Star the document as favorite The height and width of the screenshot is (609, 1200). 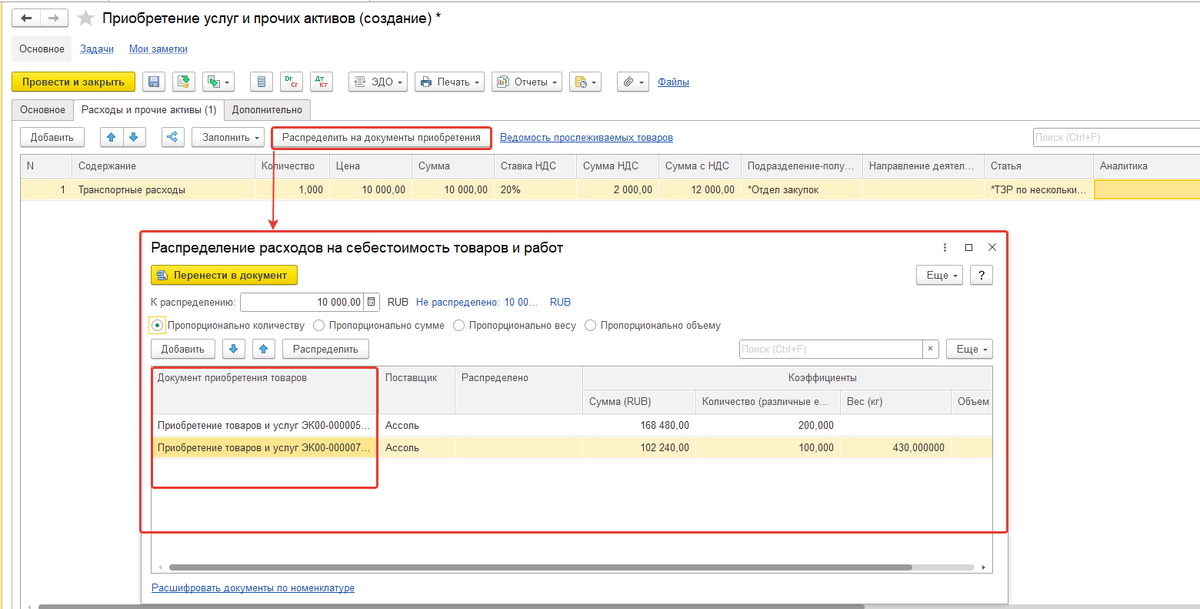(87, 18)
